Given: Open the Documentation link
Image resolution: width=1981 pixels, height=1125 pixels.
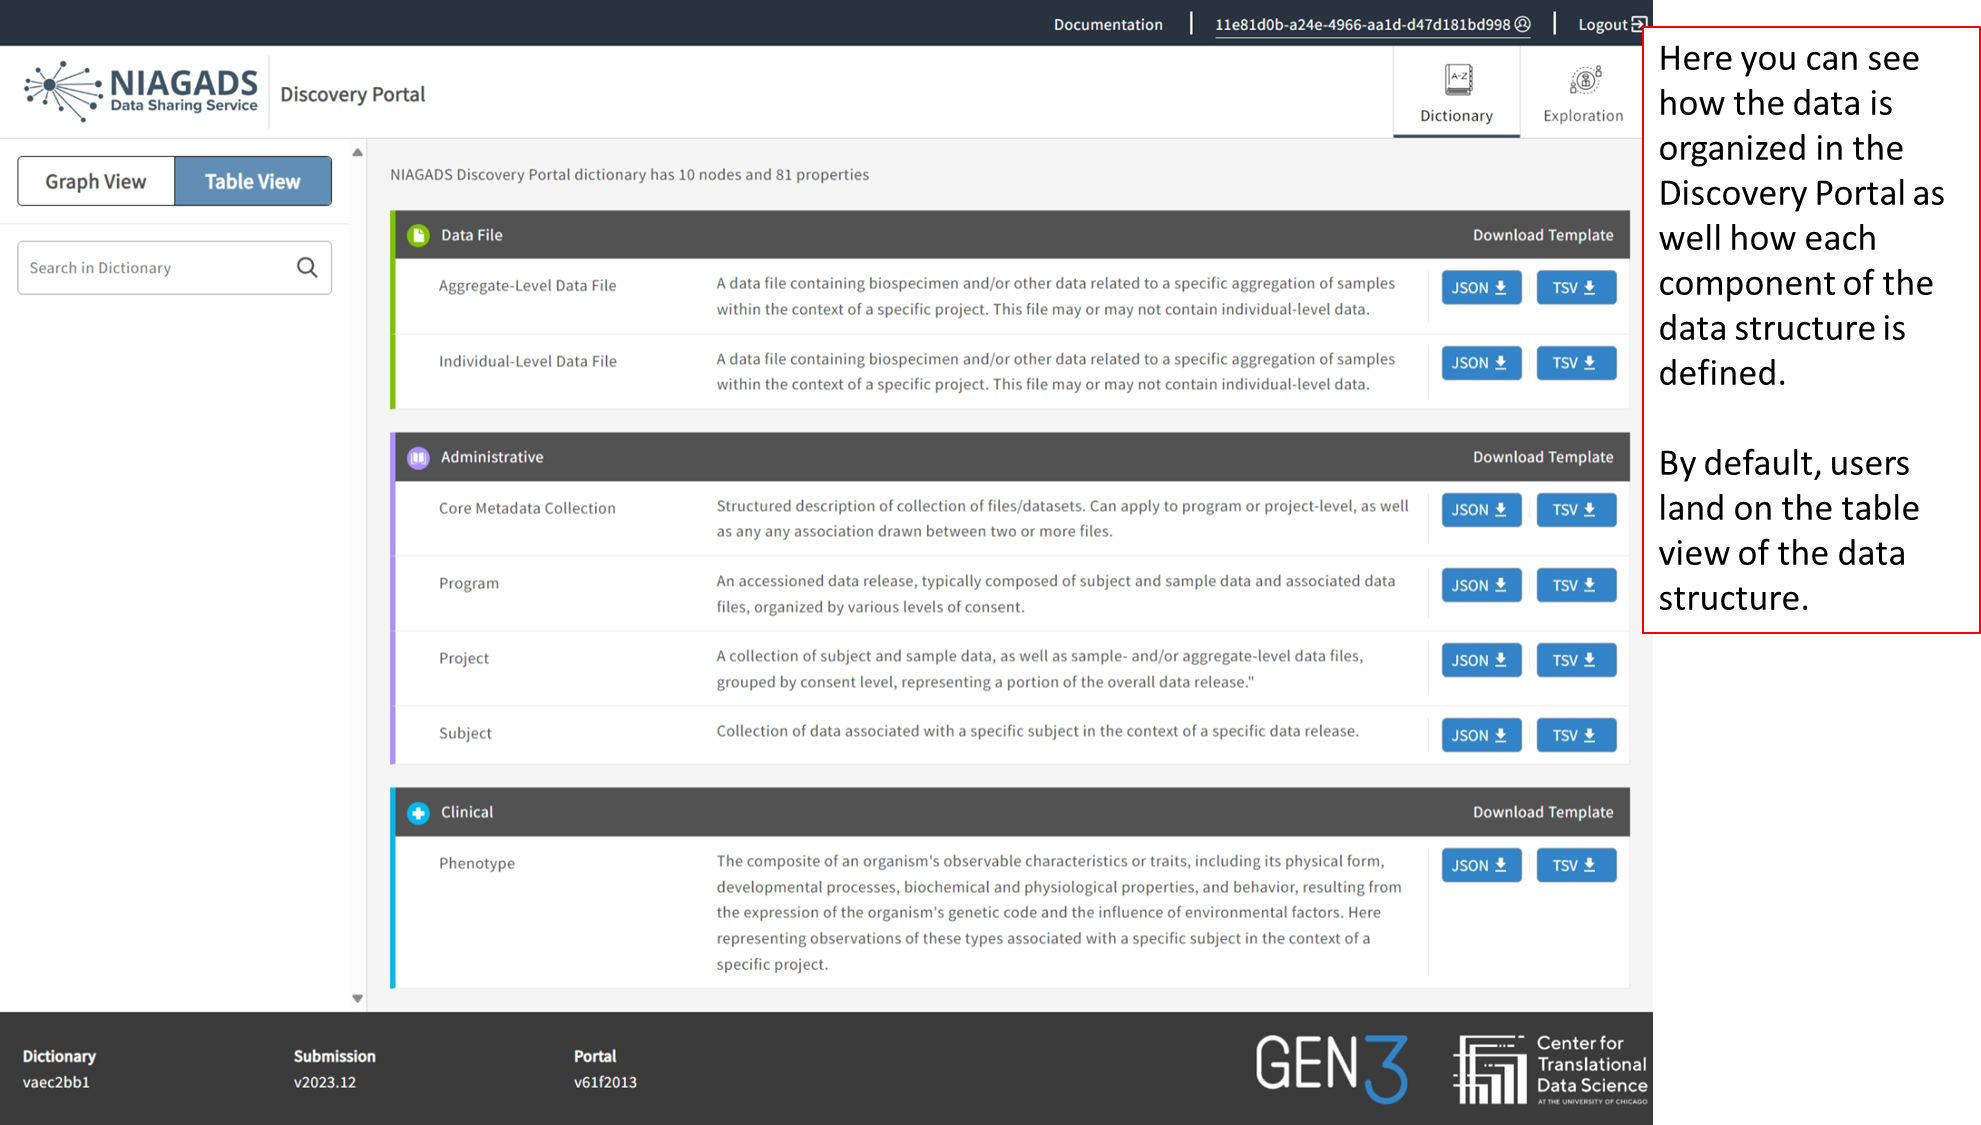Looking at the screenshot, I should coord(1108,24).
